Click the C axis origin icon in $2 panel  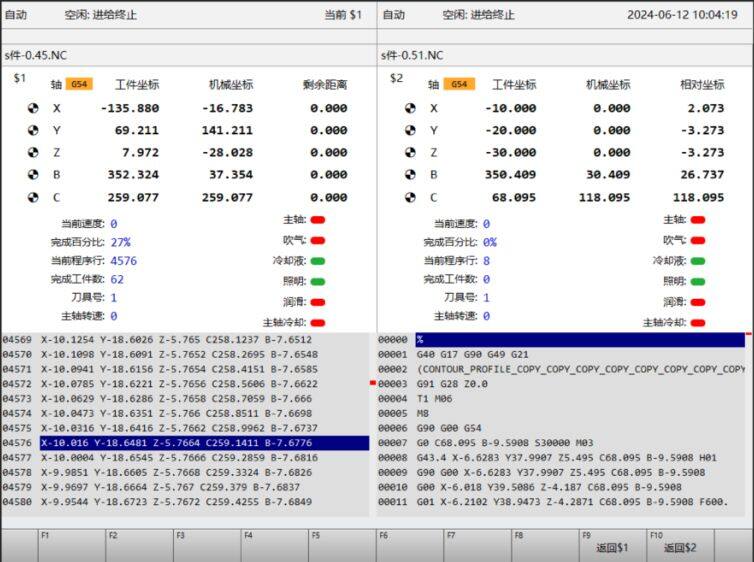point(410,197)
